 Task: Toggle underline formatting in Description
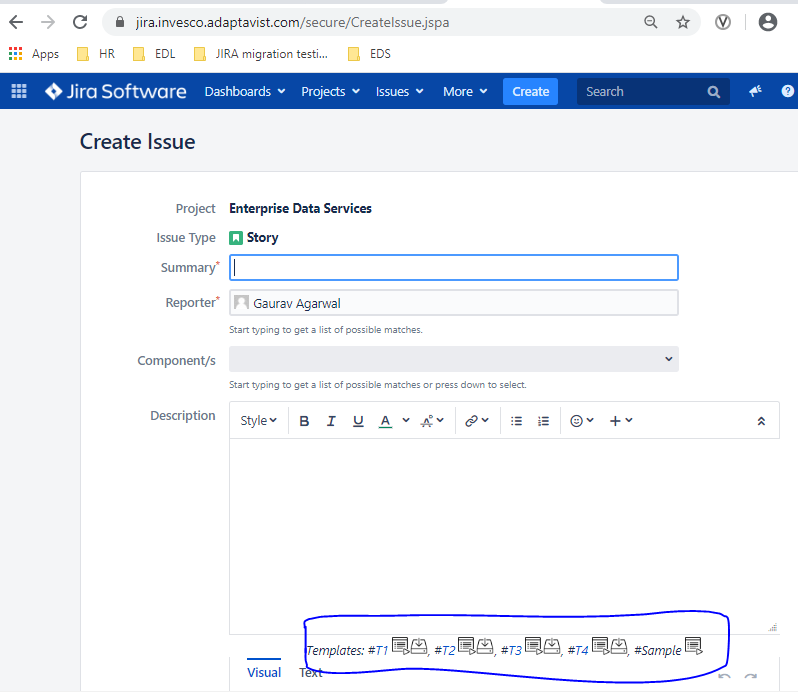pyautogui.click(x=358, y=421)
